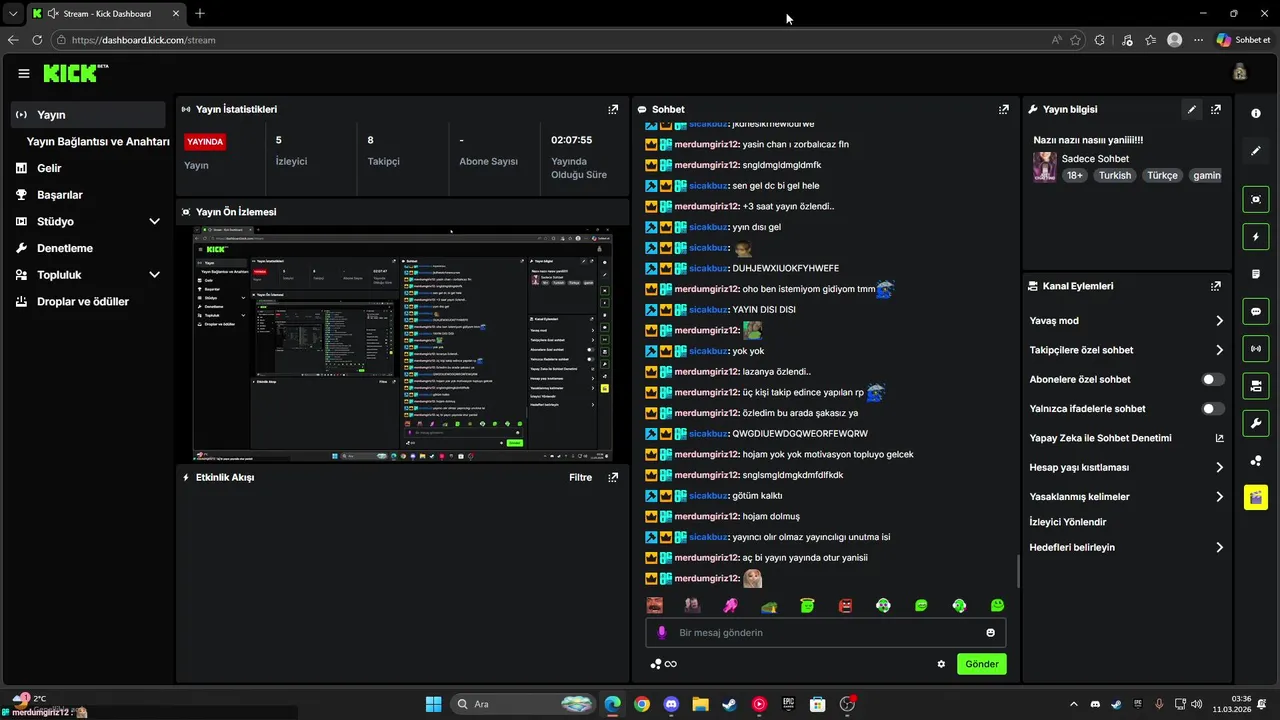Screen dimensions: 1280x720
Task: Click the stream preview thumbnail
Action: 402,344
